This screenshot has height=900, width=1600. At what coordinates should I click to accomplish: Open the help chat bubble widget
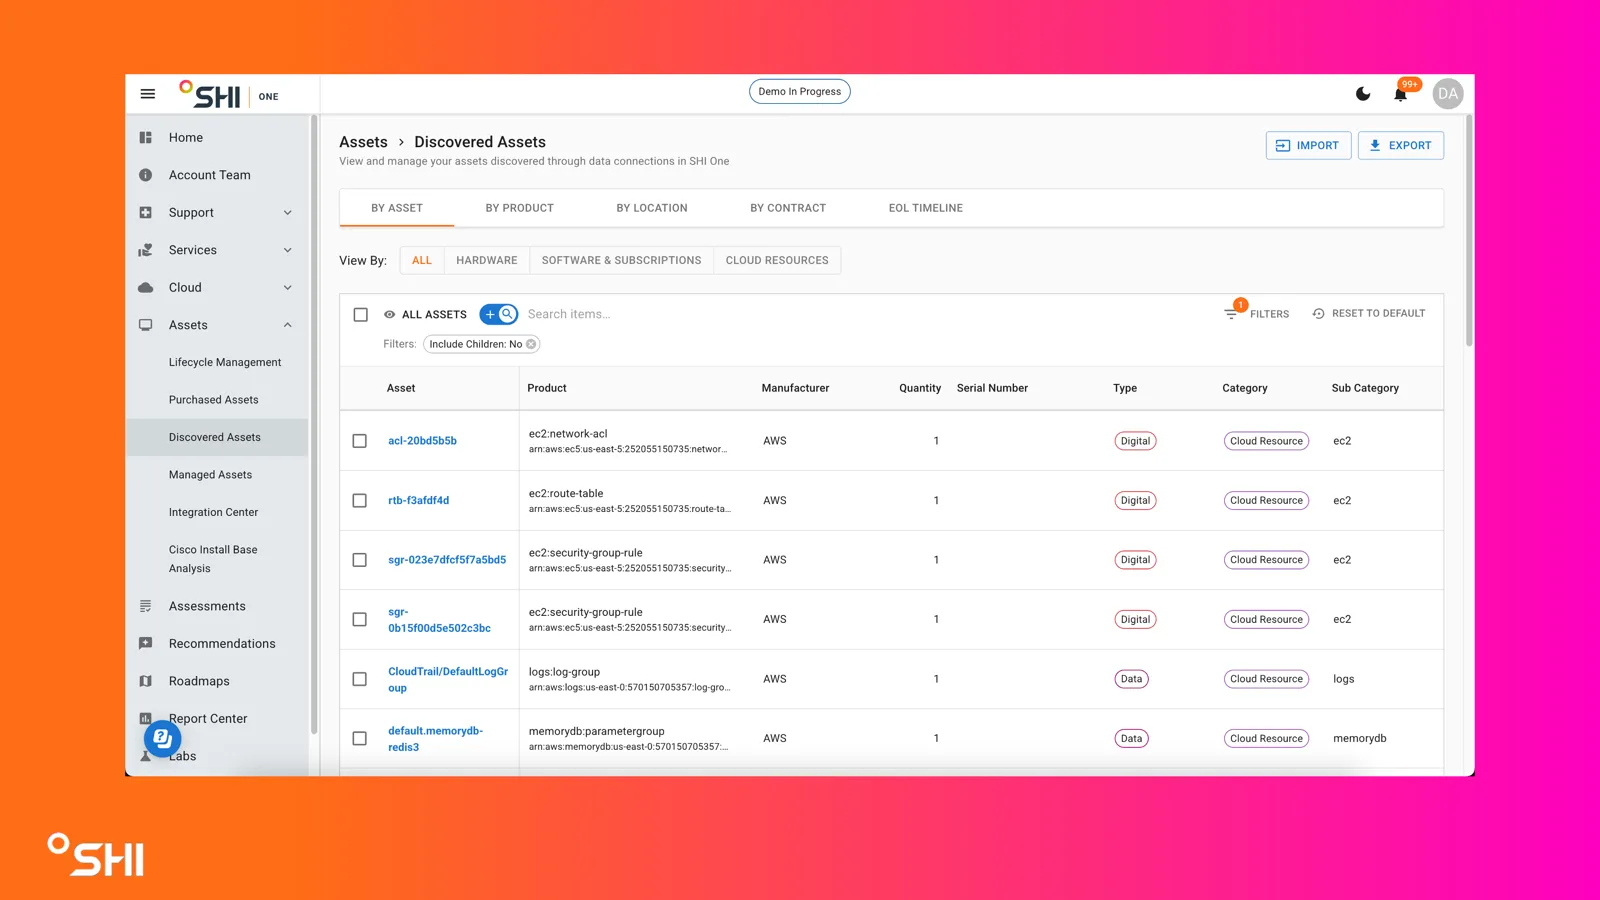(162, 739)
